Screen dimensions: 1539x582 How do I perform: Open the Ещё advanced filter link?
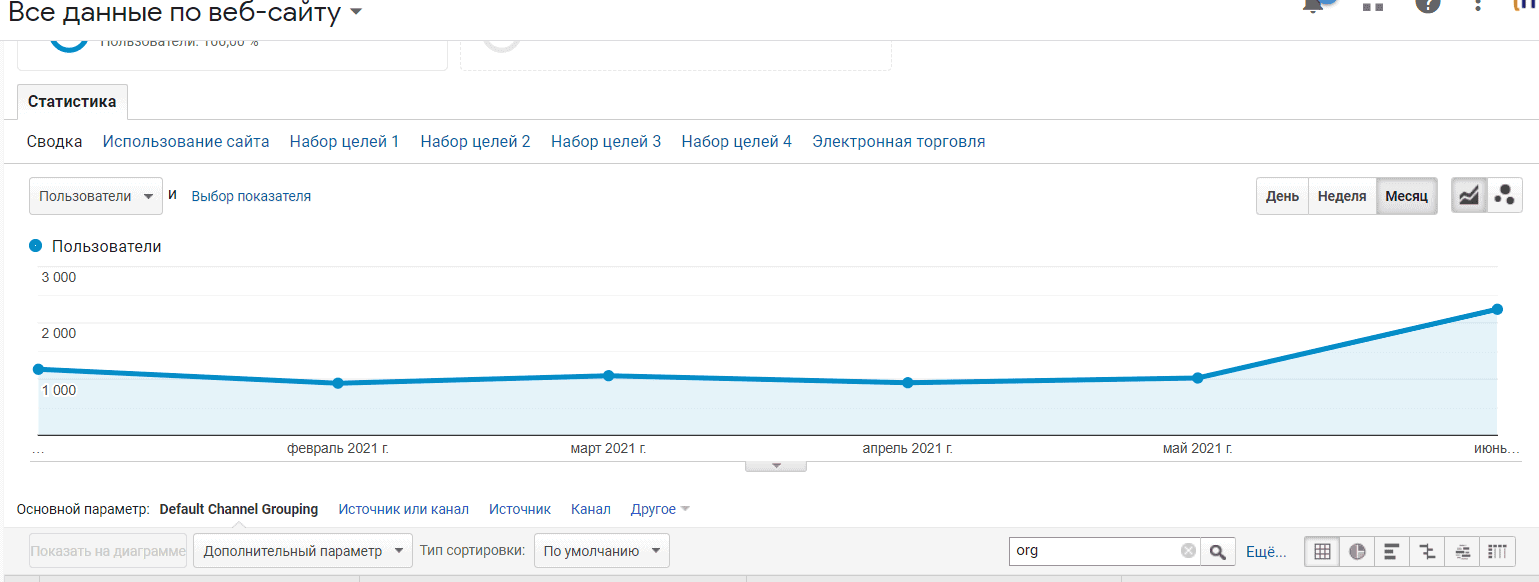1265,551
